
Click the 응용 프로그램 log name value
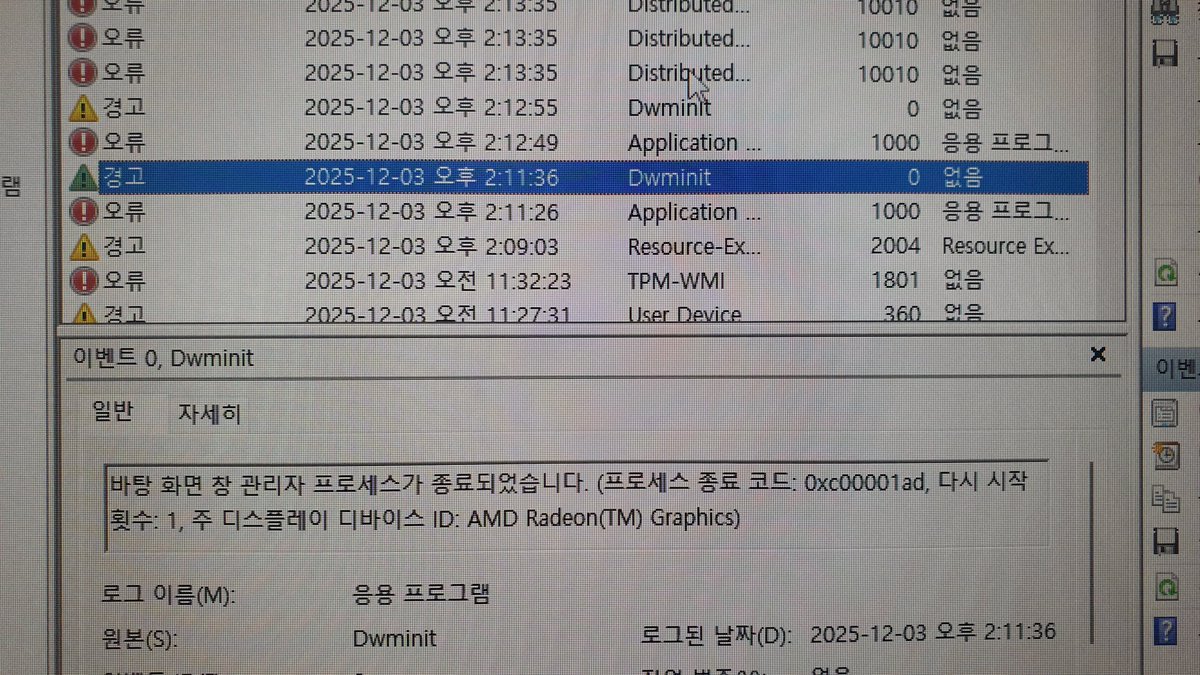tap(423, 595)
